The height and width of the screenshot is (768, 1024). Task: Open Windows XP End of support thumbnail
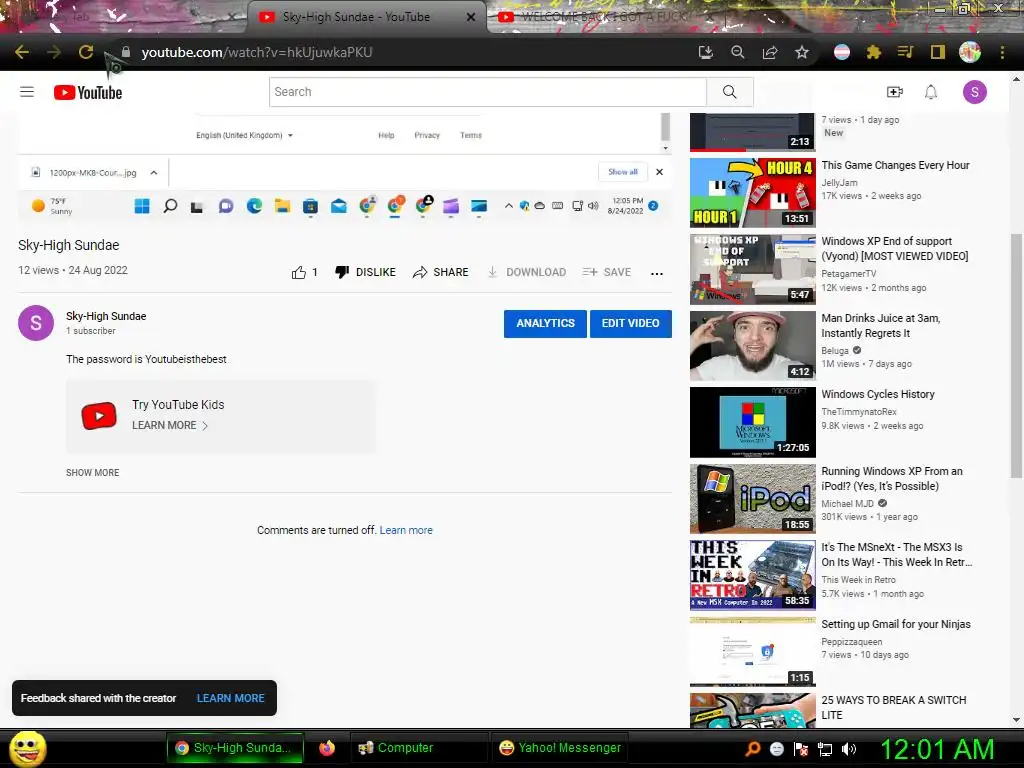[x=752, y=269]
